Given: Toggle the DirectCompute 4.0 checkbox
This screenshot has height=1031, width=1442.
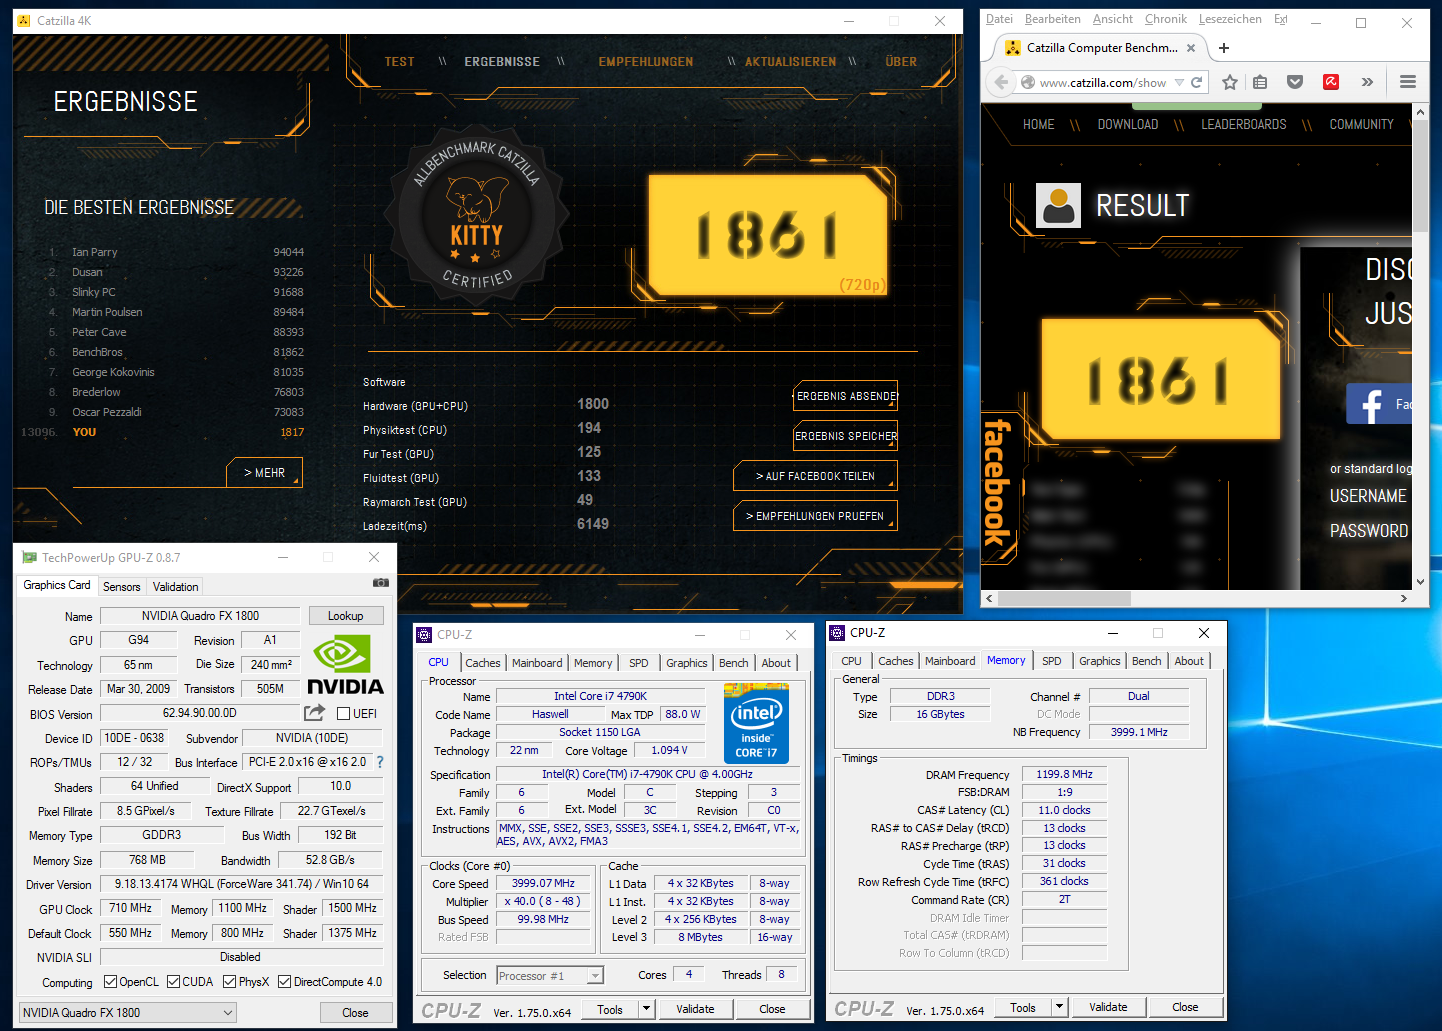Looking at the screenshot, I should pos(285,982).
